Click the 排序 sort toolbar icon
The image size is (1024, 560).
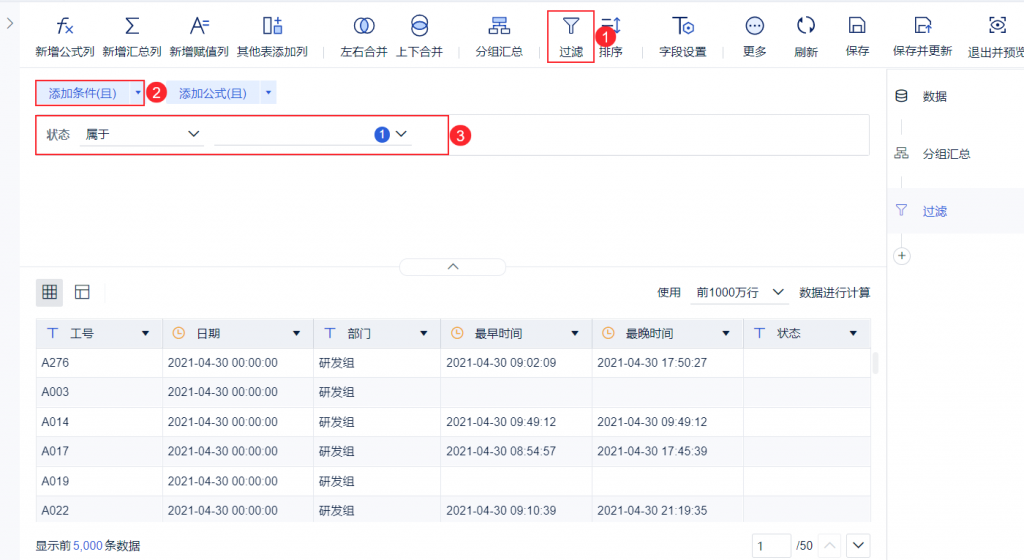tap(611, 26)
